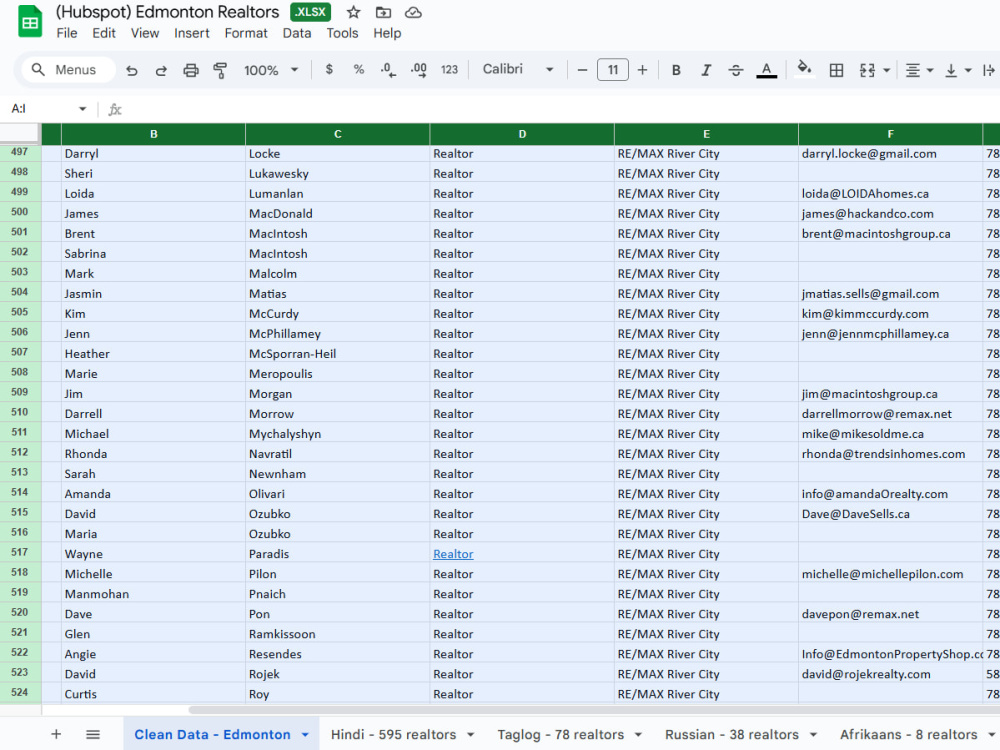Screen dimensions: 1000x750
Task: Toggle bold formatting
Action: (x=676, y=70)
